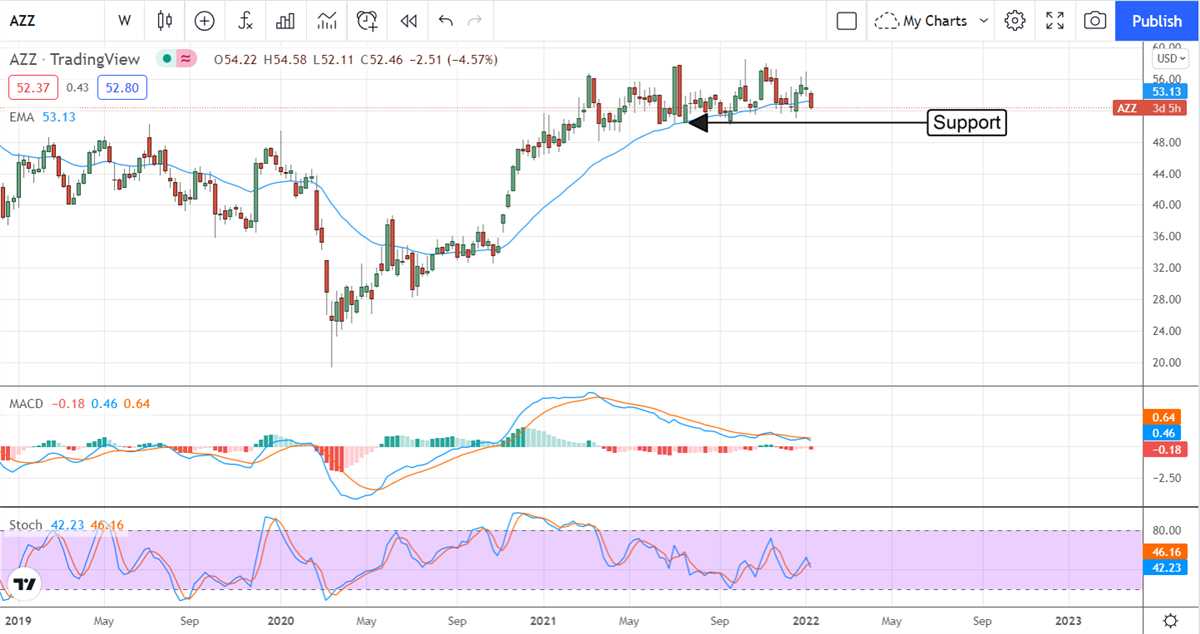Change the W weekly interval selector
This screenshot has height=634, width=1200.
[x=124, y=20]
